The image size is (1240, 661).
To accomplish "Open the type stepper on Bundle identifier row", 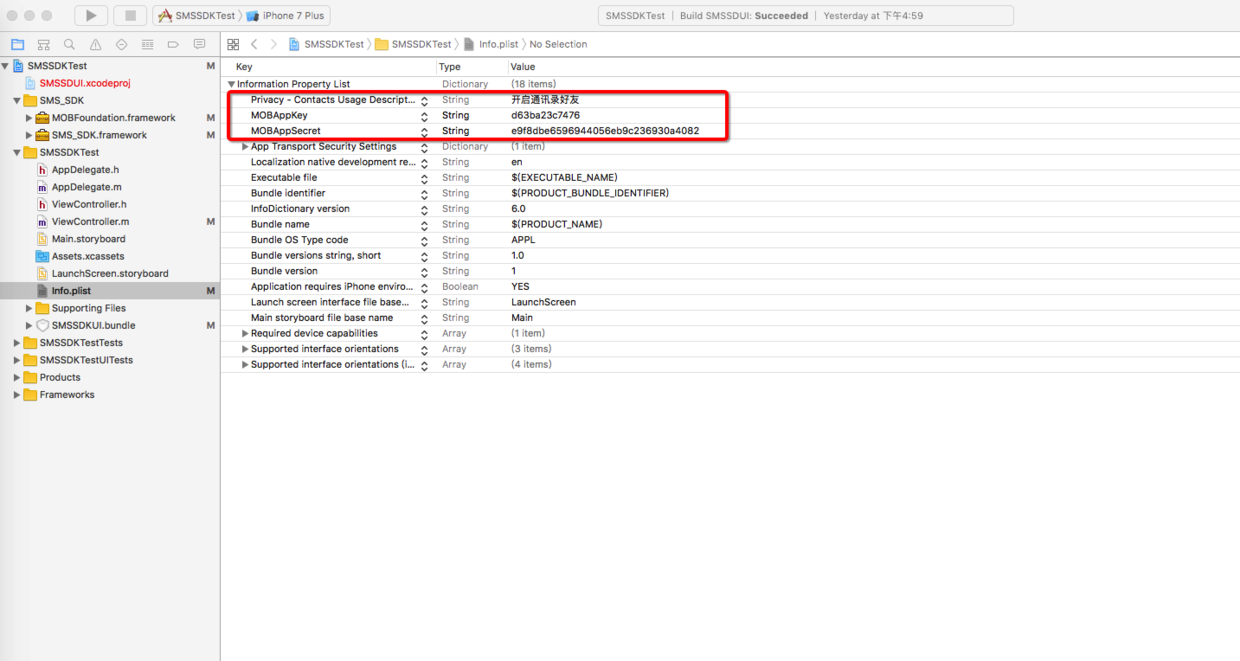I will [x=424, y=194].
